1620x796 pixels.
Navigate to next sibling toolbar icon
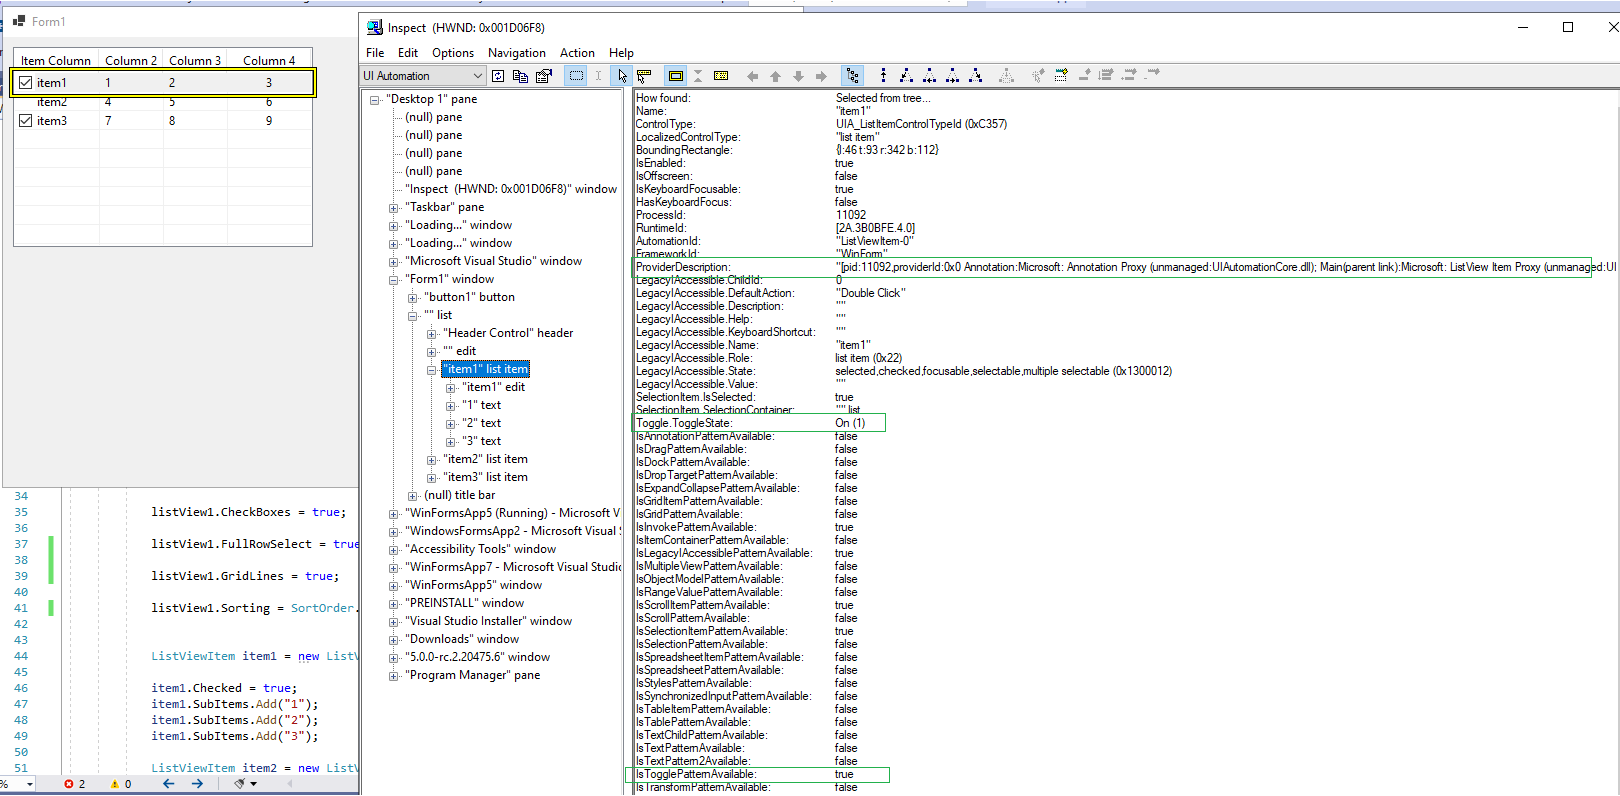click(x=953, y=76)
